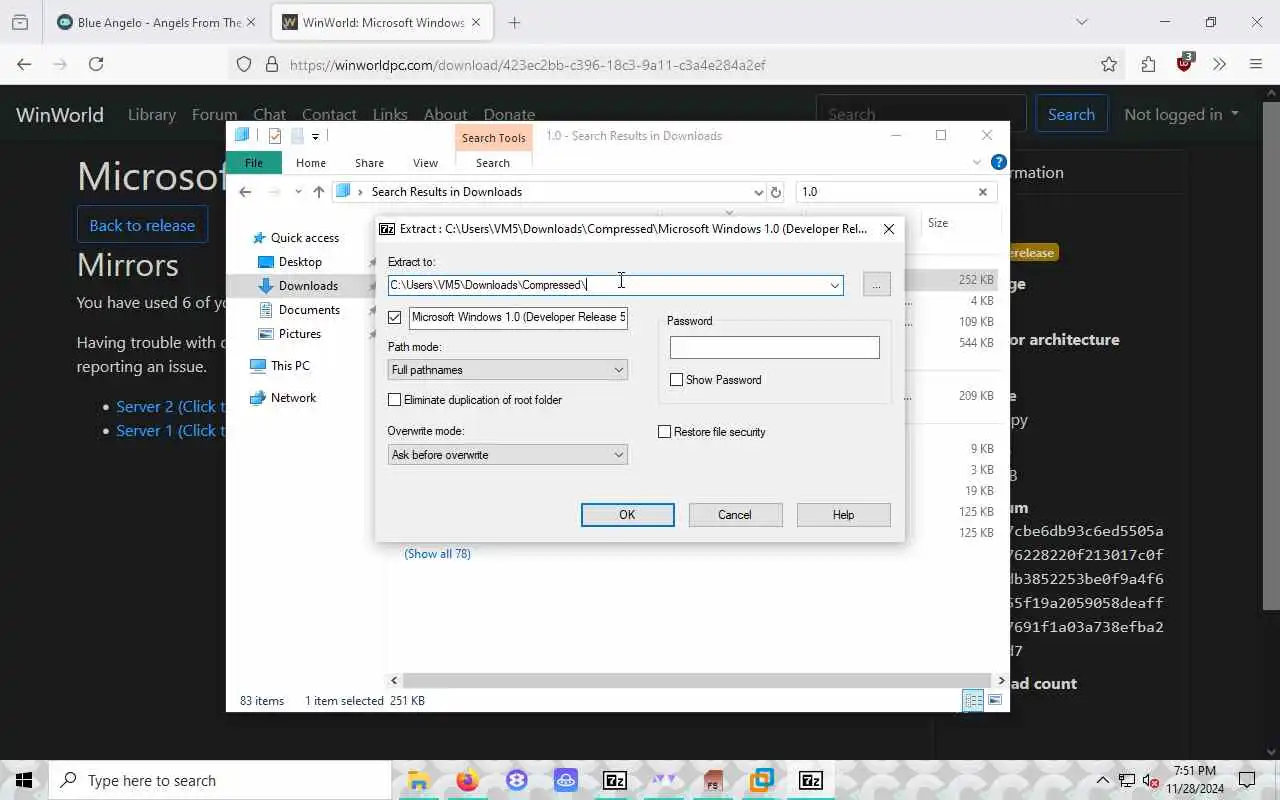Browse for extraction folder with ... button
Screen dimensions: 1280x800
(876, 285)
